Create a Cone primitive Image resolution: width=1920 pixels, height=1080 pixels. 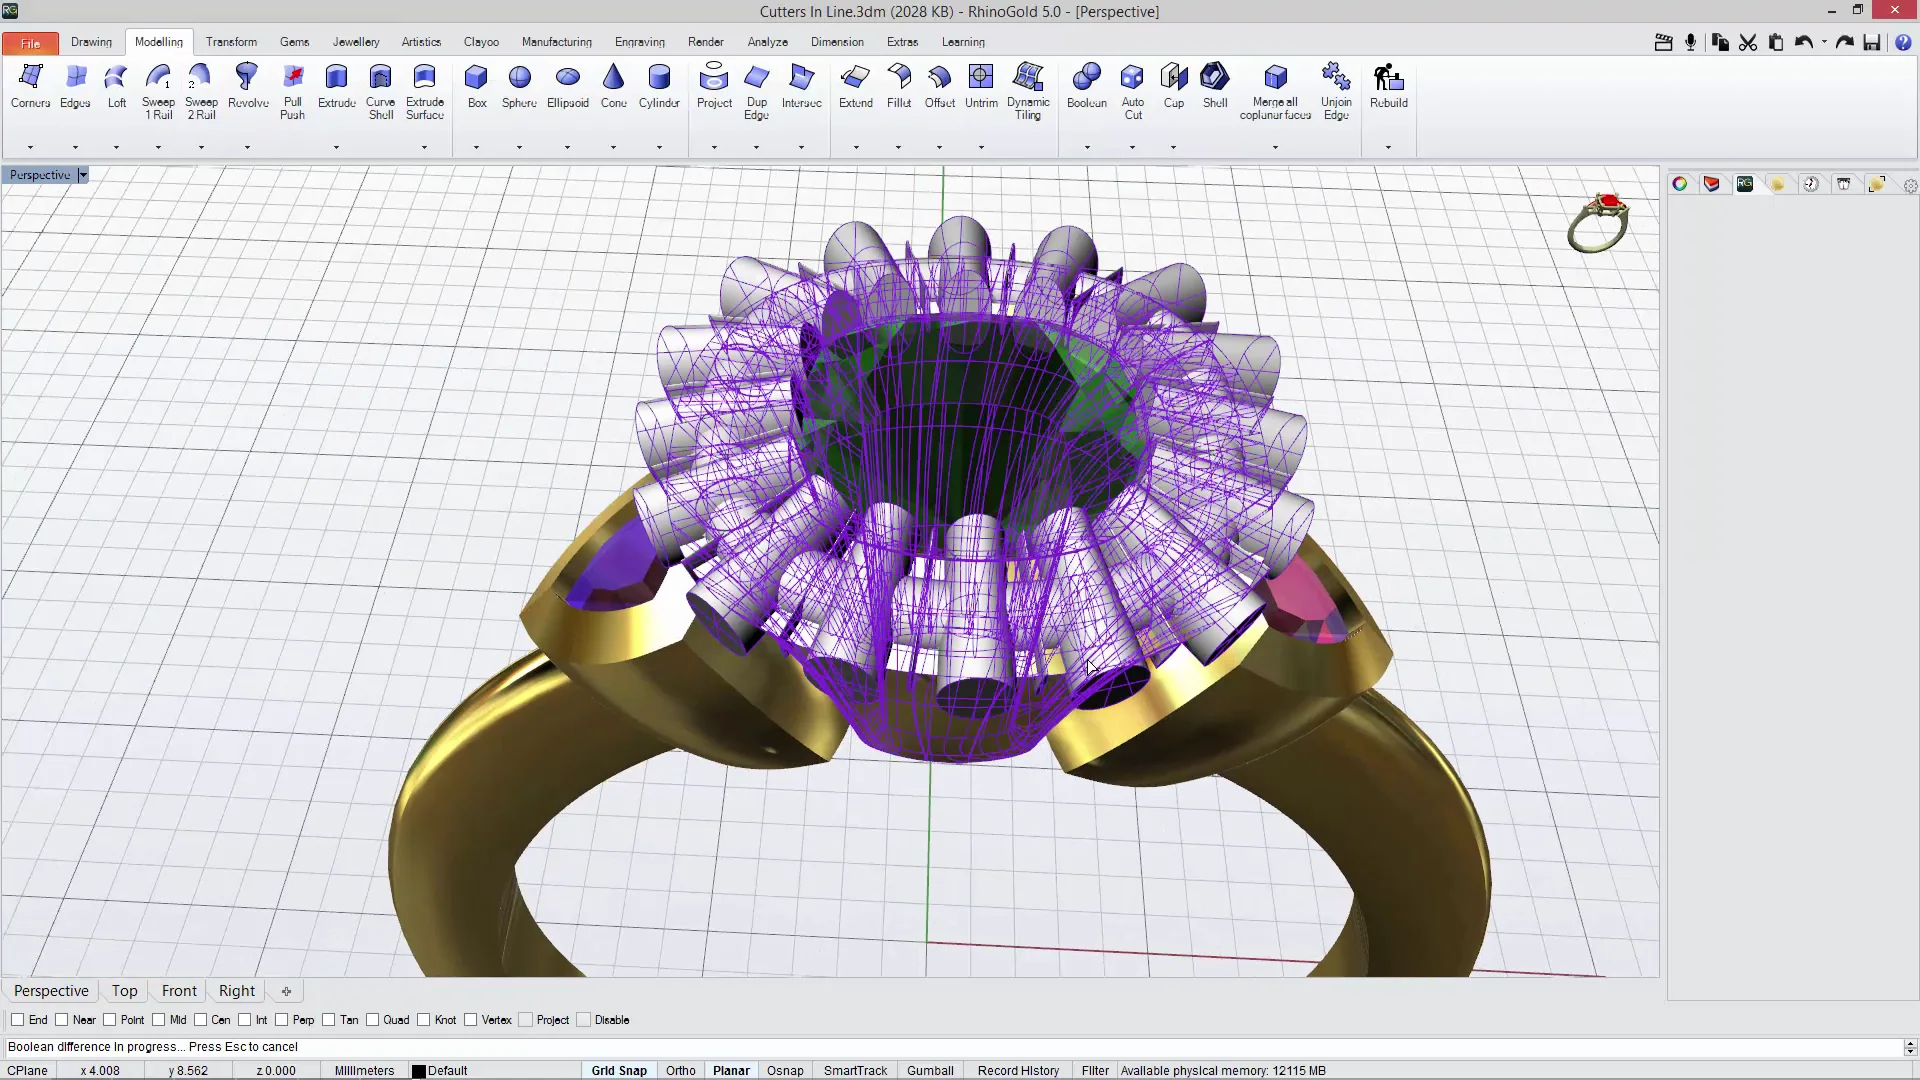point(613,86)
